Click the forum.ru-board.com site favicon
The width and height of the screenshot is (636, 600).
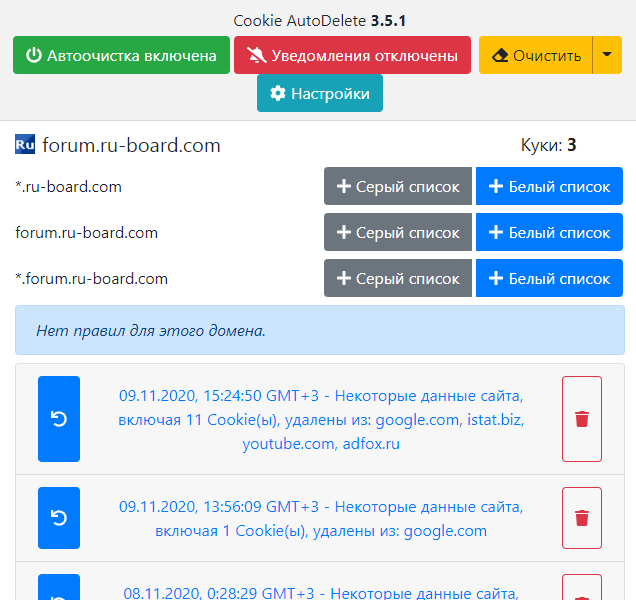[25, 144]
